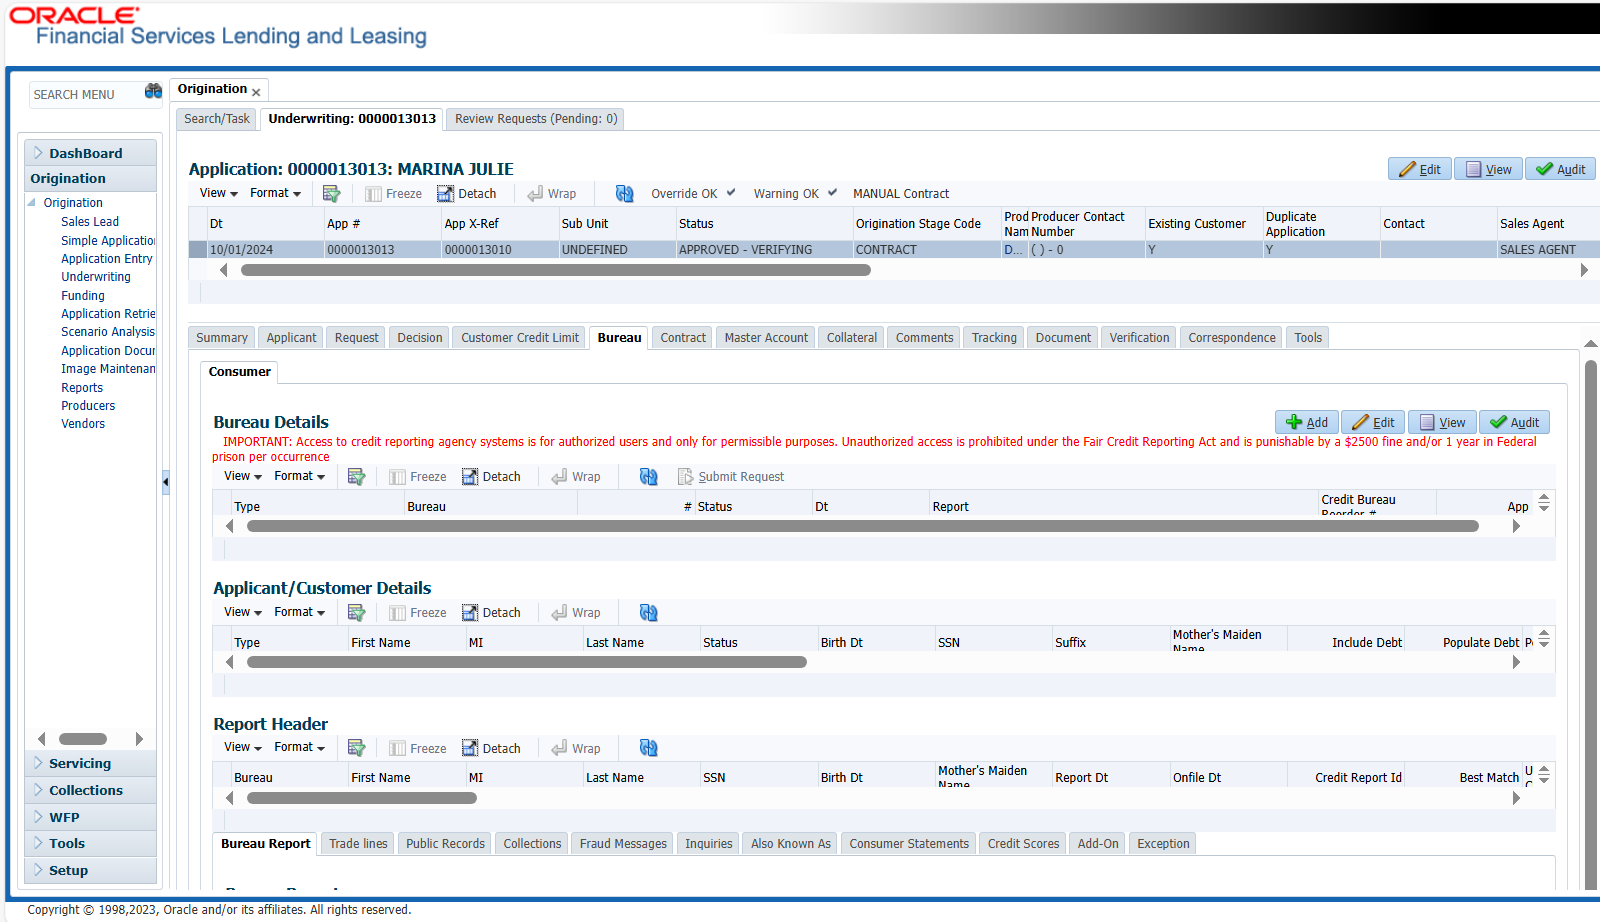Click Application table horizontal scrollbar
This screenshot has width=1600, height=922.
tap(556, 270)
